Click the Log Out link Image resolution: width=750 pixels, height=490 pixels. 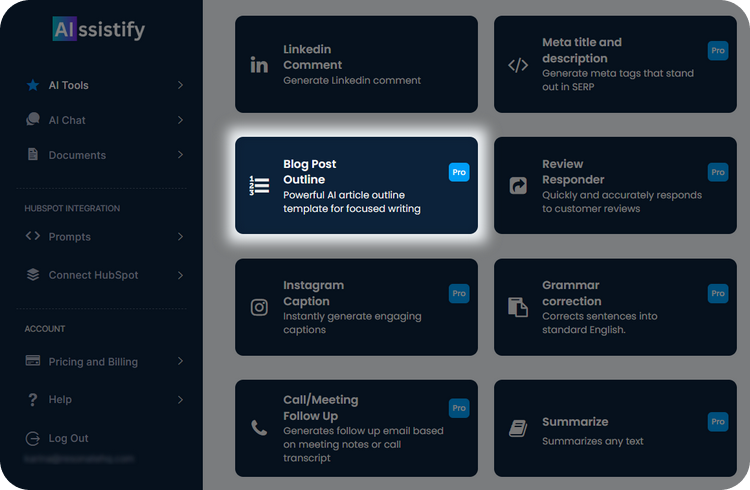(x=68, y=438)
